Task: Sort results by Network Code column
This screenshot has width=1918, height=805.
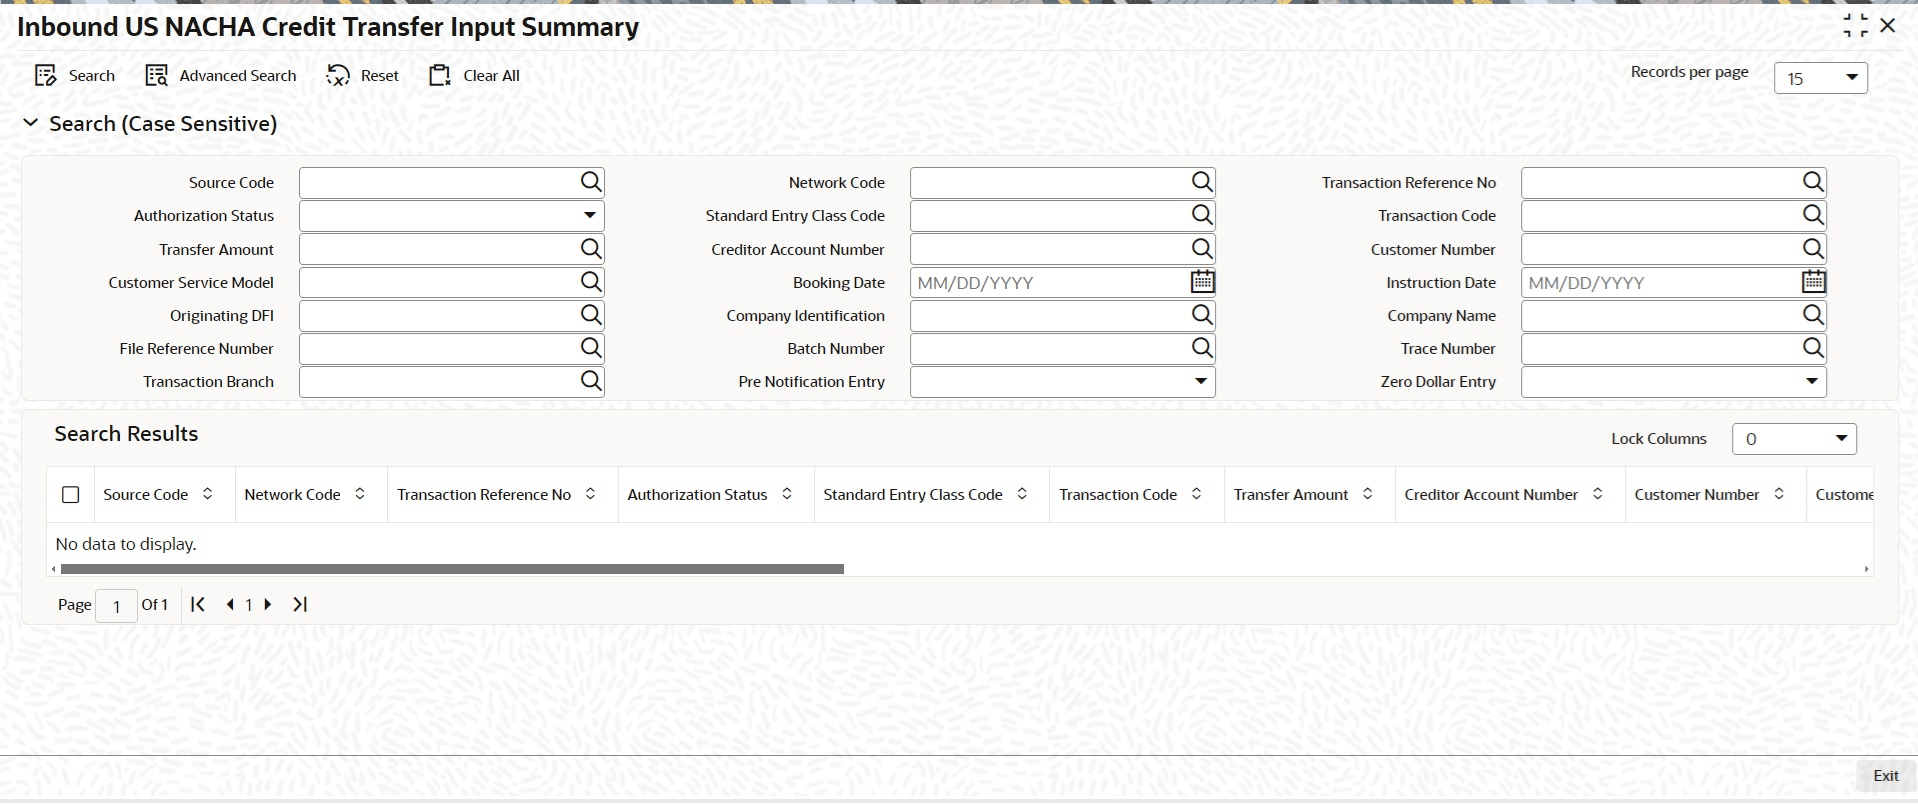Action: coord(360,494)
